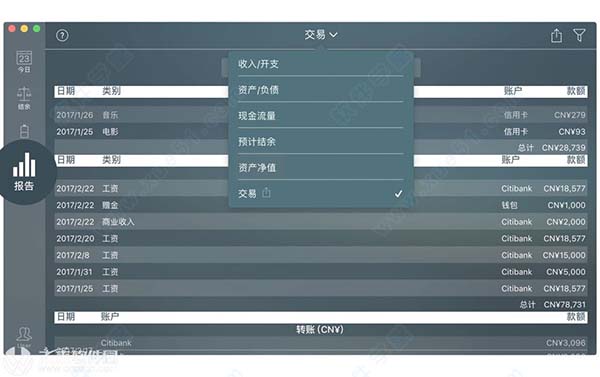Click the CN¥279 信用卡 amount
600x377 pixels.
coord(570,115)
